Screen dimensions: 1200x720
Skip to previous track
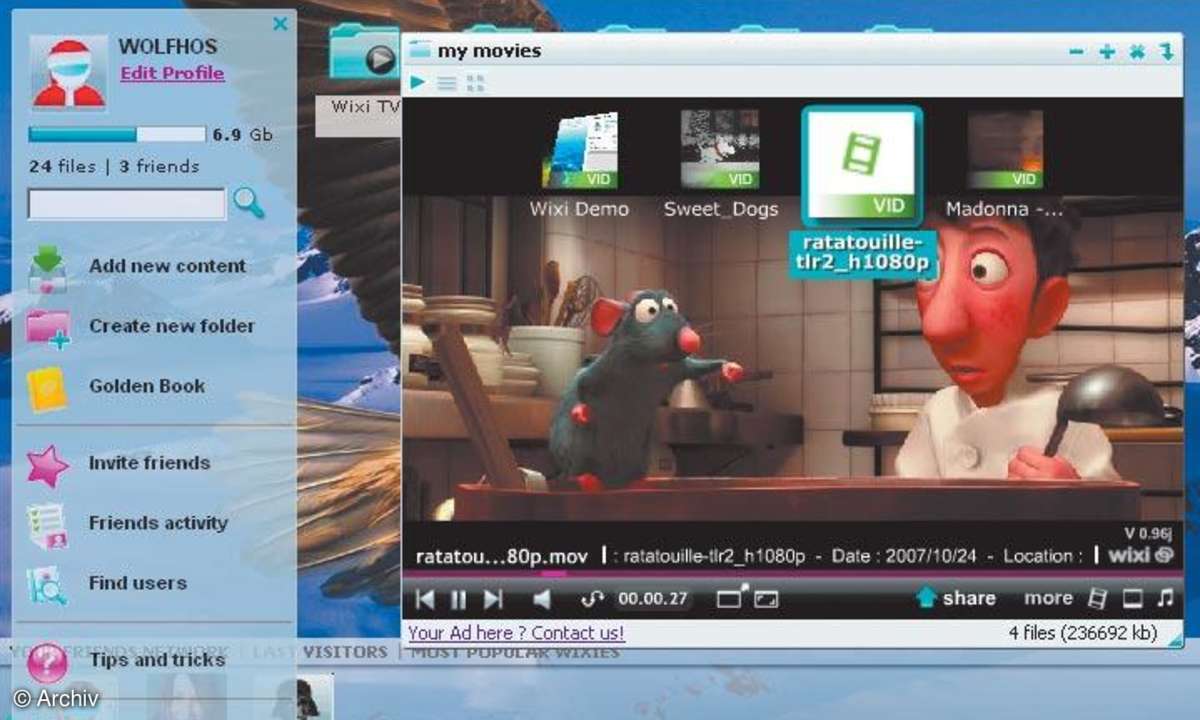point(425,599)
